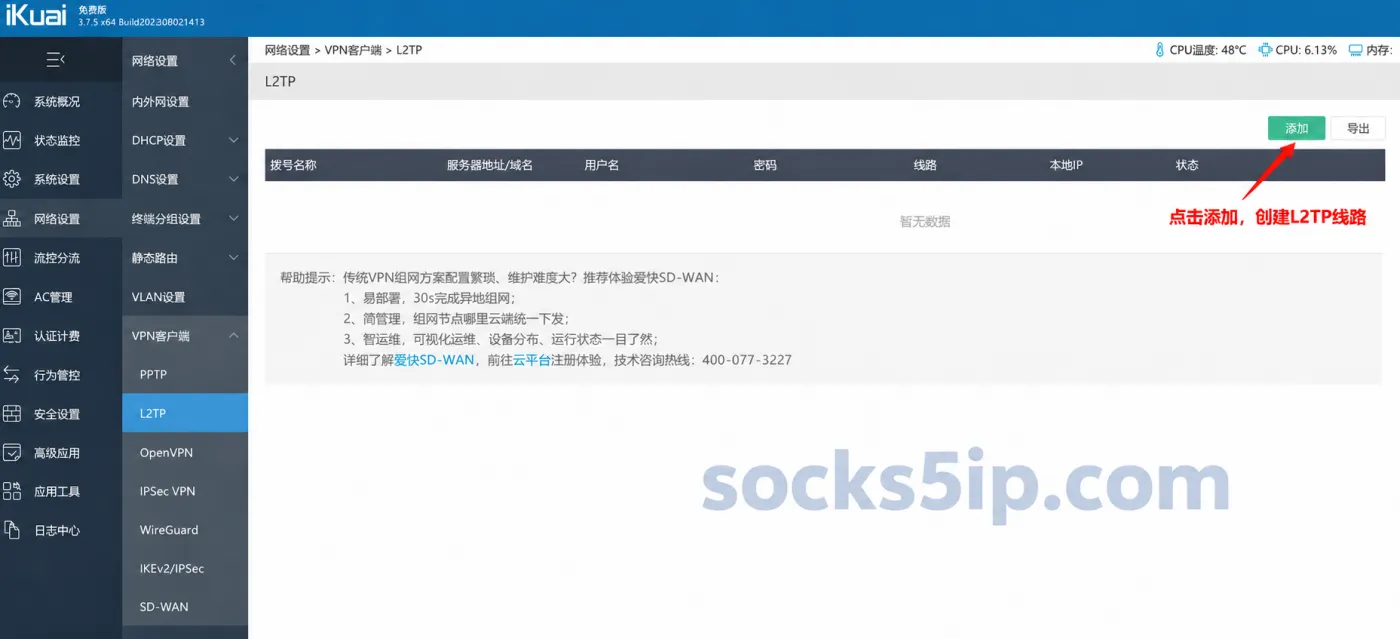Click the CPU usage chip icon
This screenshot has width=1400, height=639.
click(1265, 50)
